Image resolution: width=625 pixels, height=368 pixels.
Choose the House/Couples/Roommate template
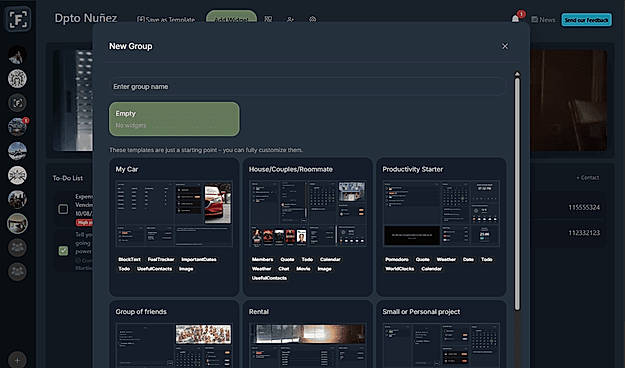(308, 227)
